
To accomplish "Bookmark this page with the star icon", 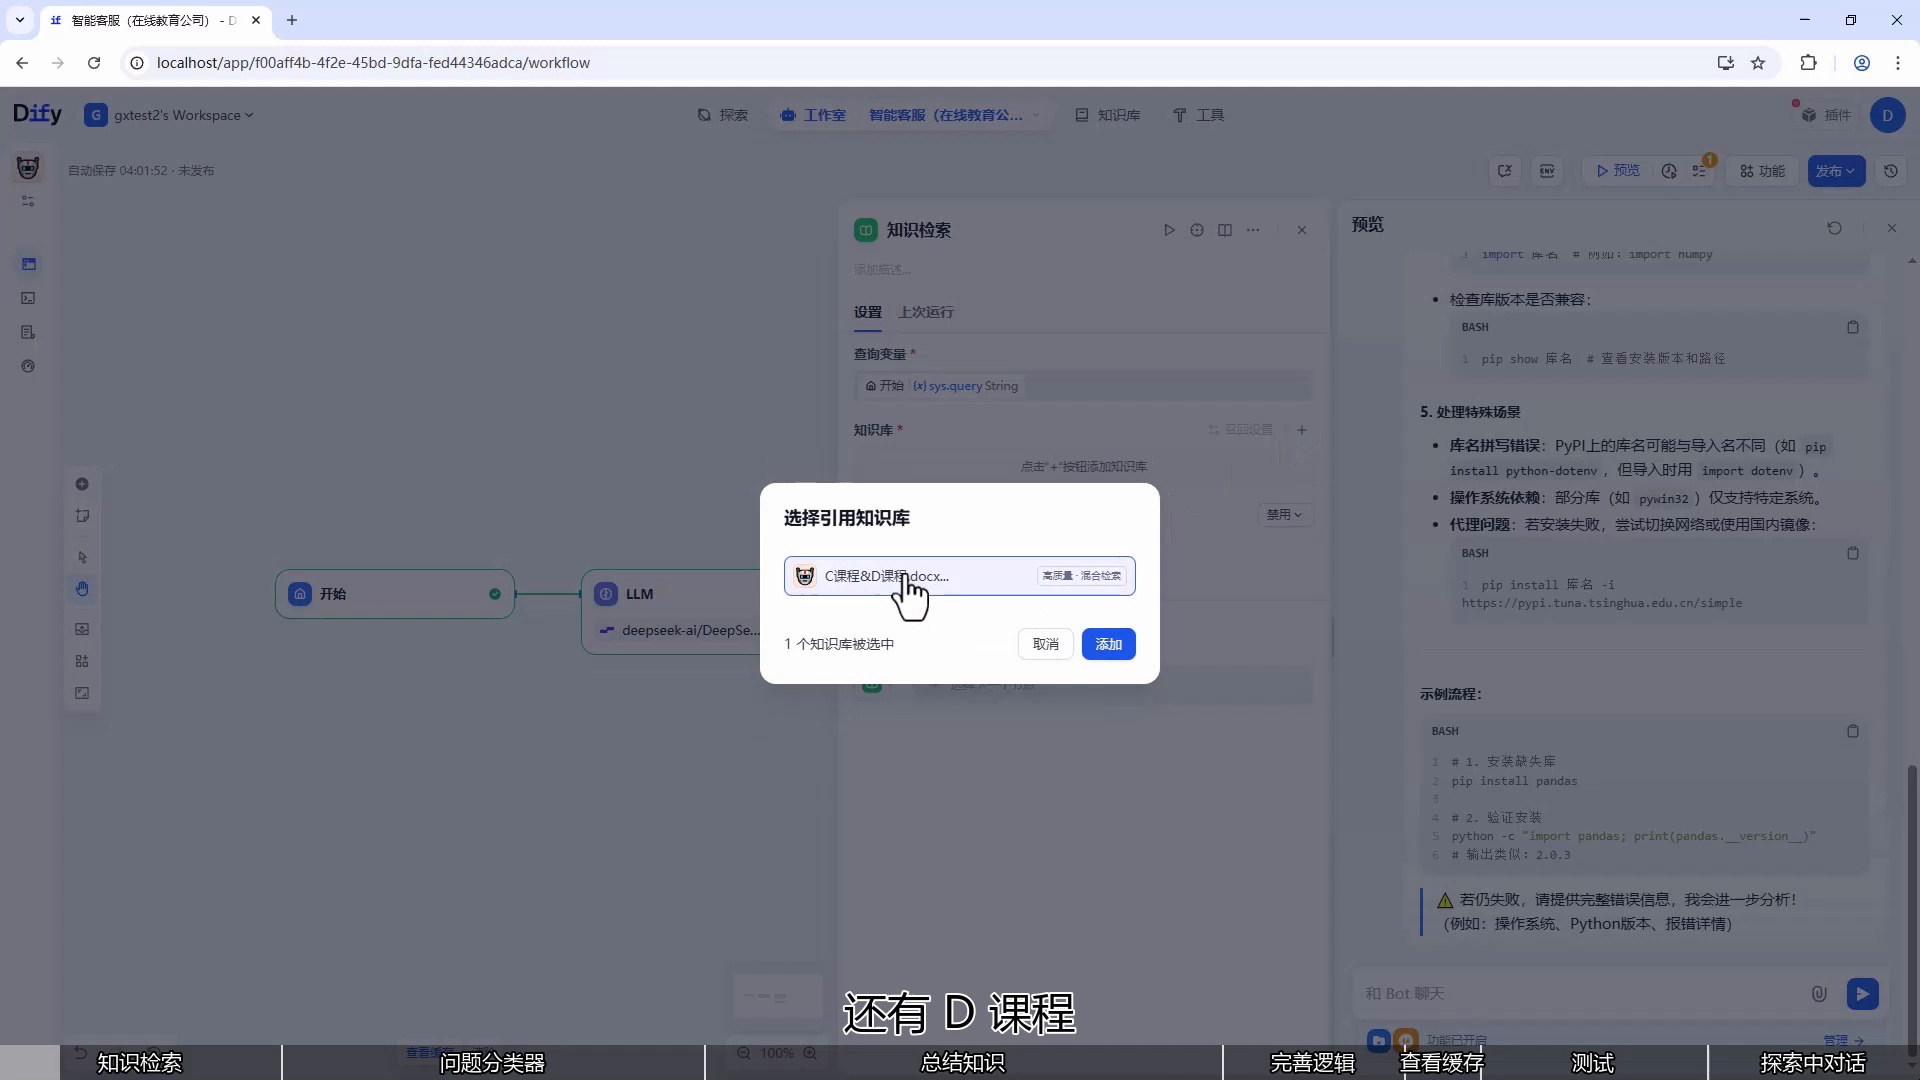I will click(1758, 63).
